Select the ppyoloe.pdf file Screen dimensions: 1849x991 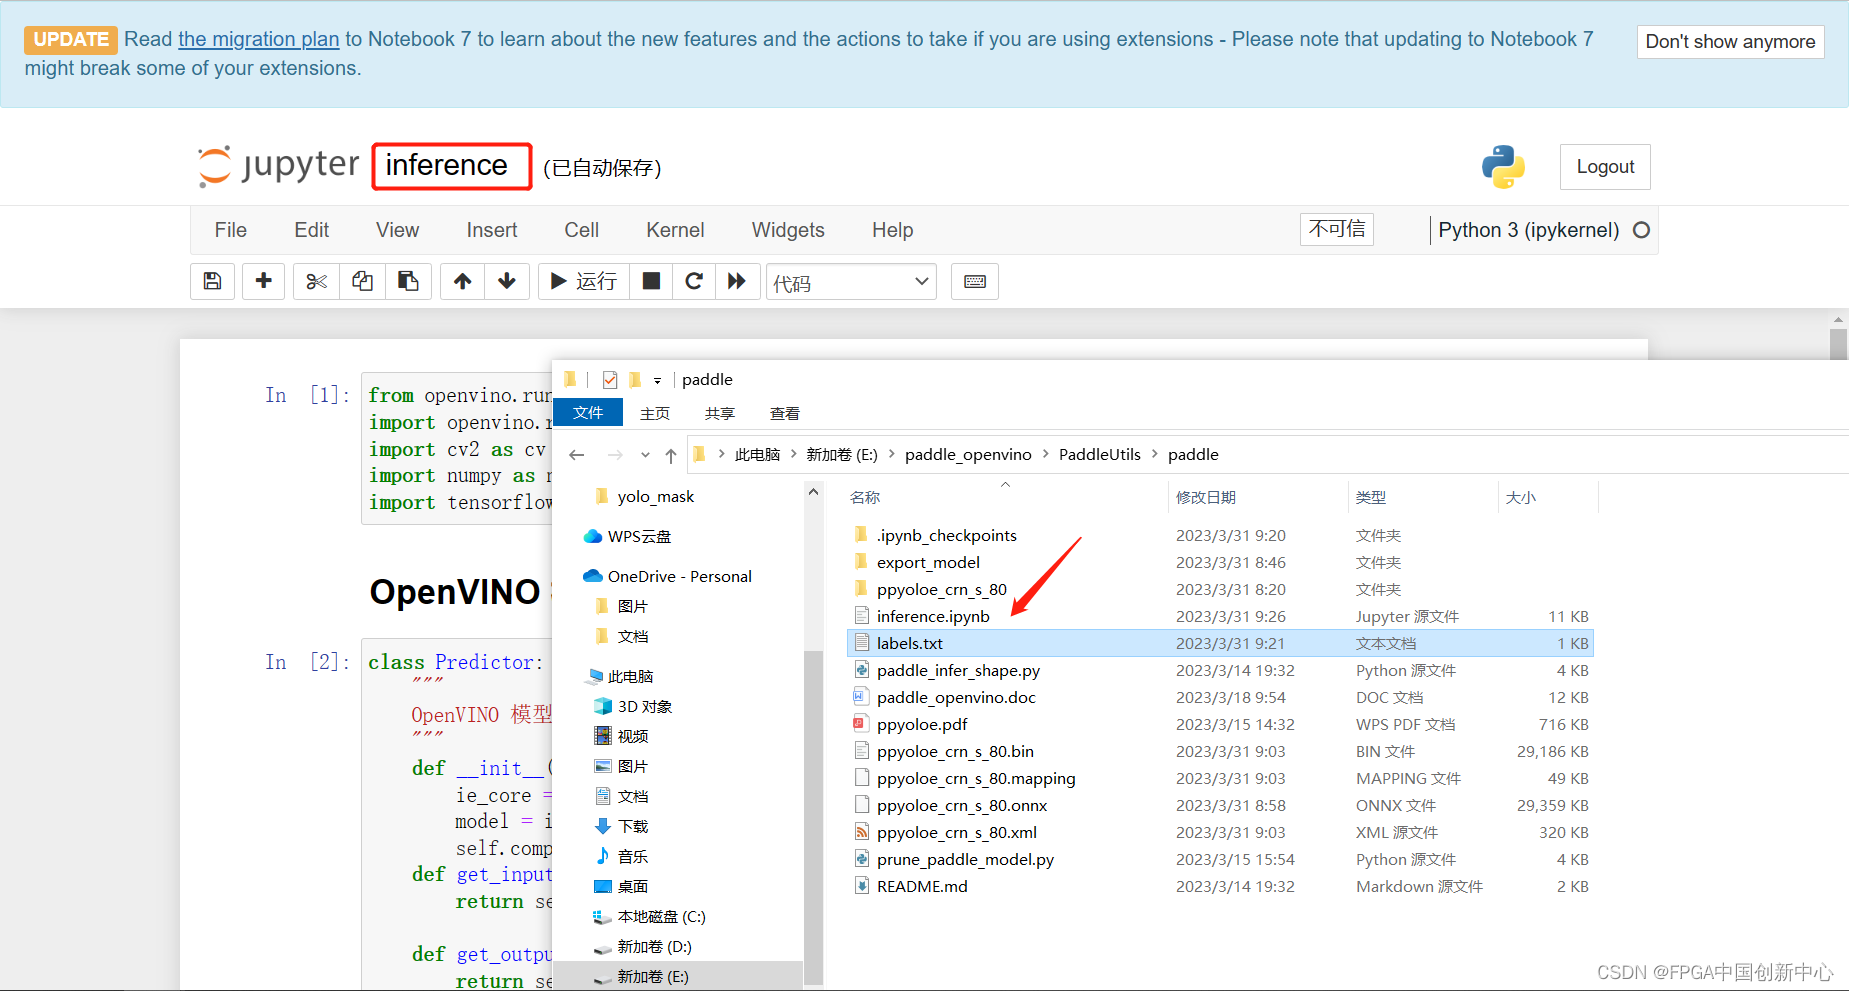[x=922, y=724]
